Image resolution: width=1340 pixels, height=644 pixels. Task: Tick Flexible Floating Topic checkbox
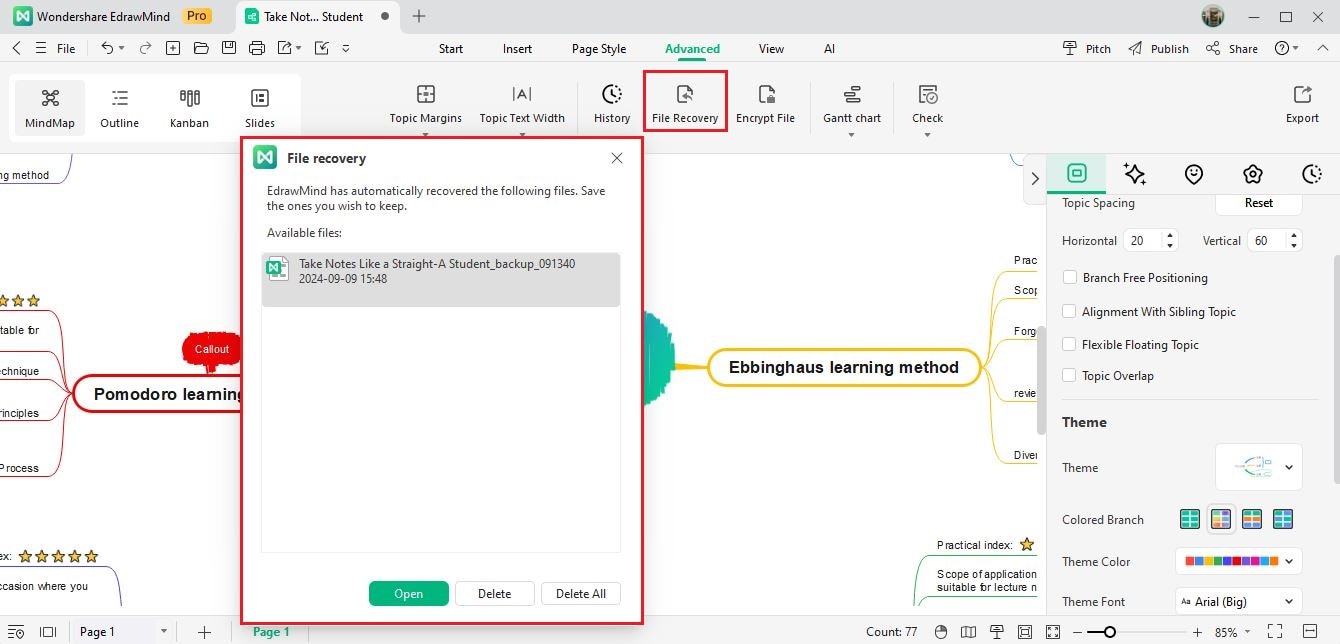(x=1070, y=345)
